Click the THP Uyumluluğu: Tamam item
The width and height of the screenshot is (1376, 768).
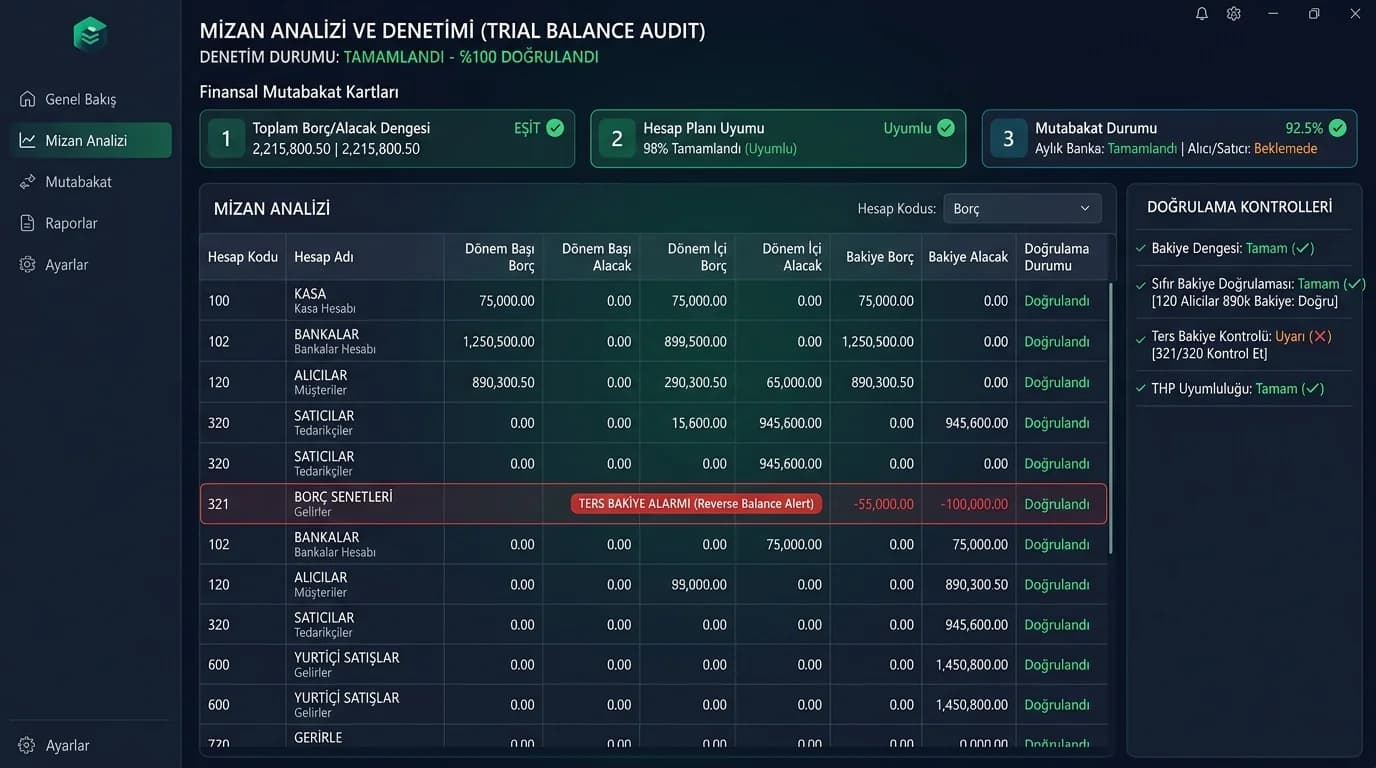coord(1230,388)
